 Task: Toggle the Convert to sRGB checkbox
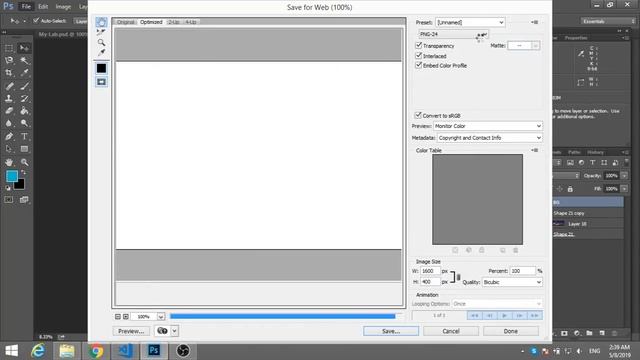418,115
